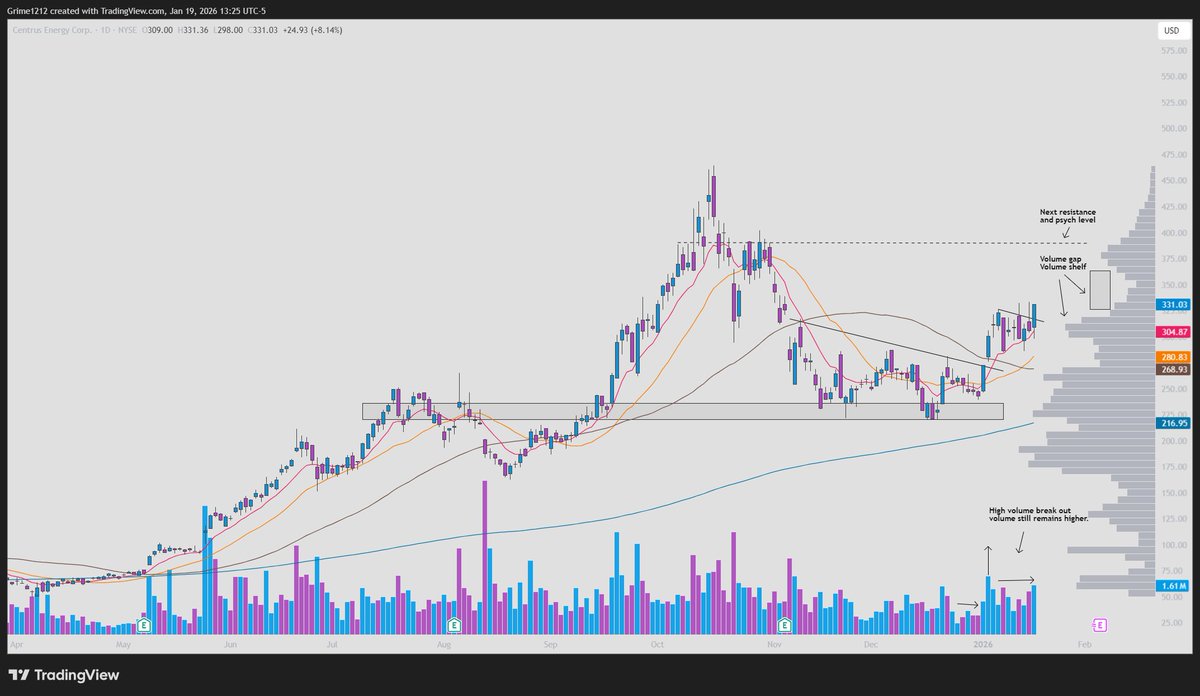The width and height of the screenshot is (1200, 696).
Task: Click the Dec label on the time axis
Action: [869, 647]
